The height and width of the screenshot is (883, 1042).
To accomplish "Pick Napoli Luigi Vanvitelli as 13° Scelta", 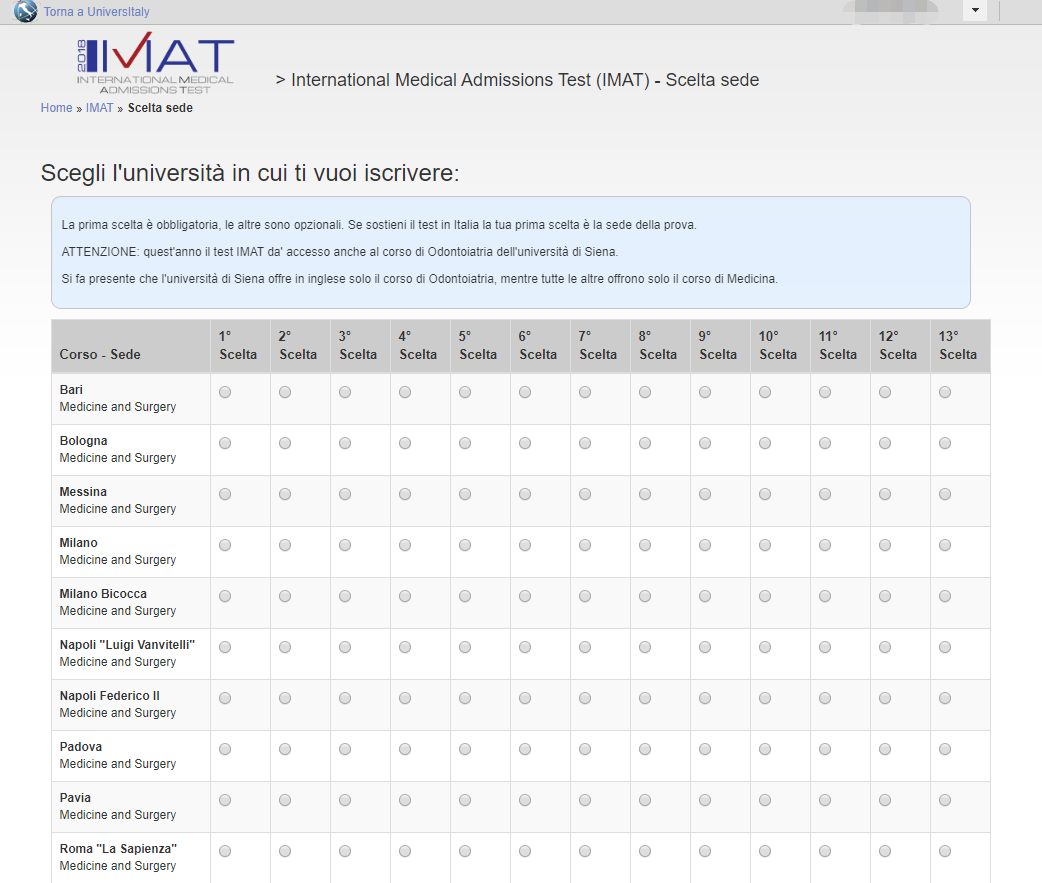I will coord(945,647).
